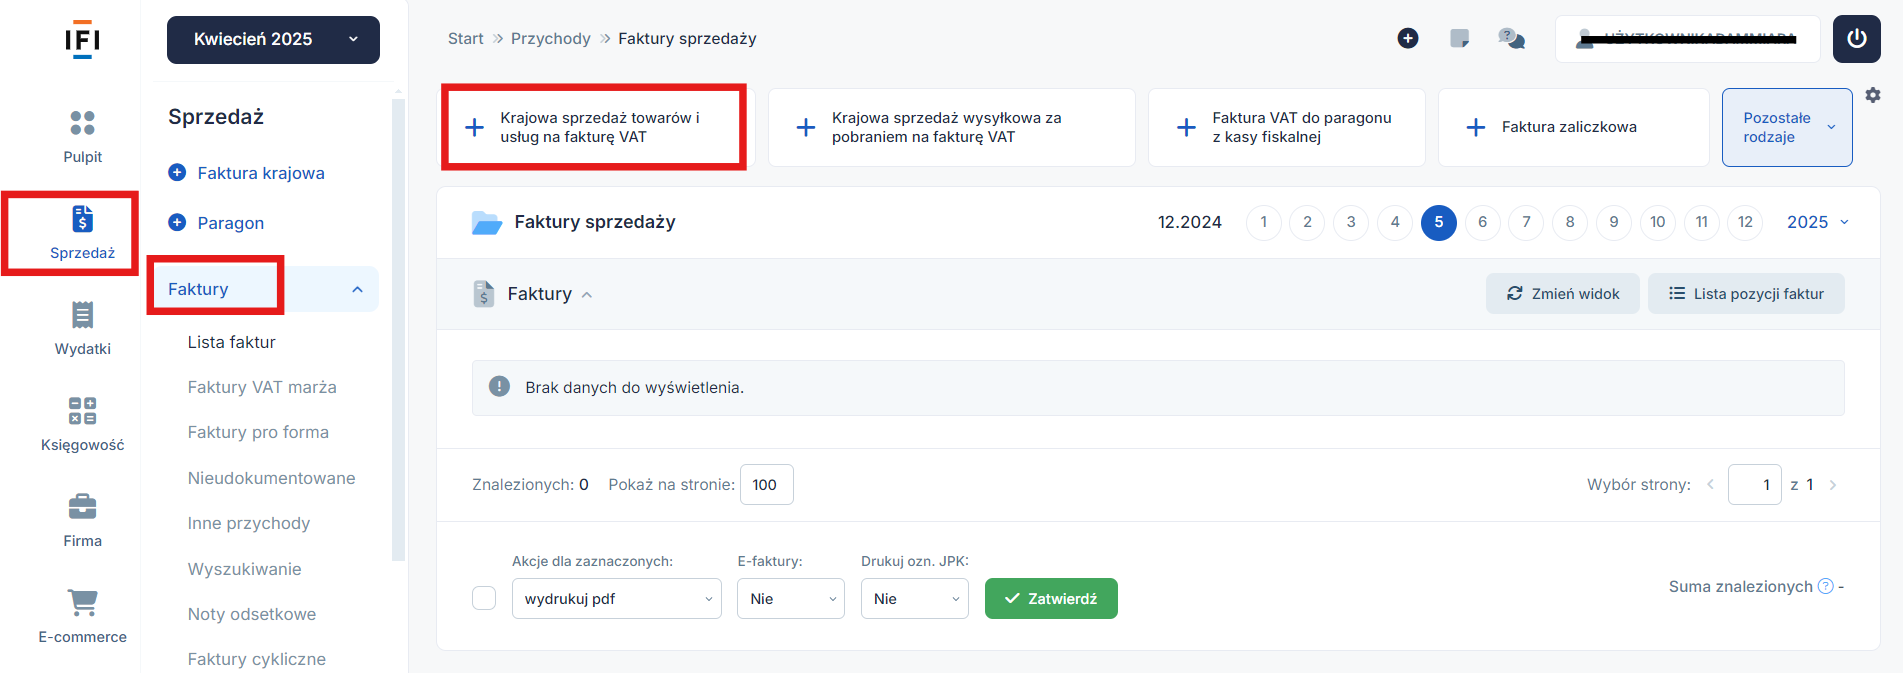
Task: Open the notes icon in top bar
Action: (1460, 38)
